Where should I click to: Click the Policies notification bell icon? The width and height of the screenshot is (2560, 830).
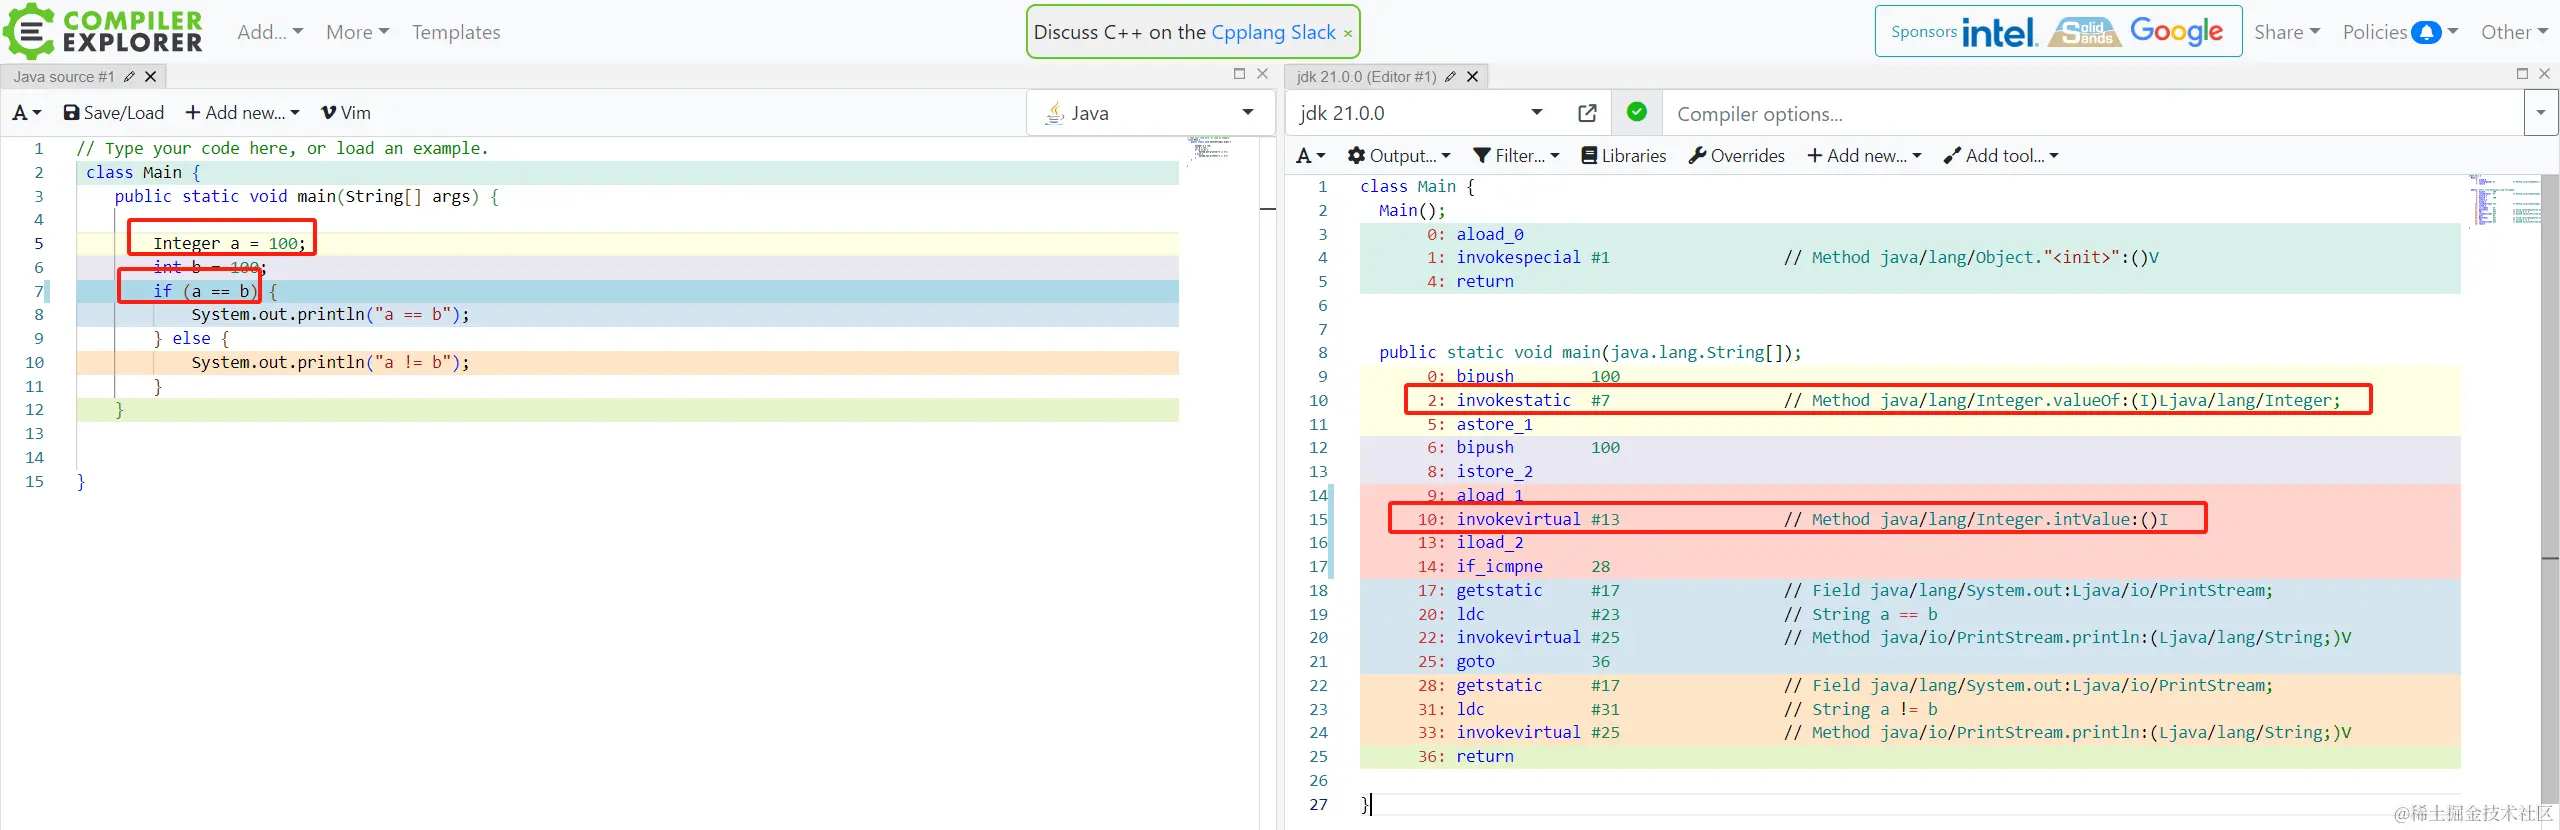click(2426, 32)
